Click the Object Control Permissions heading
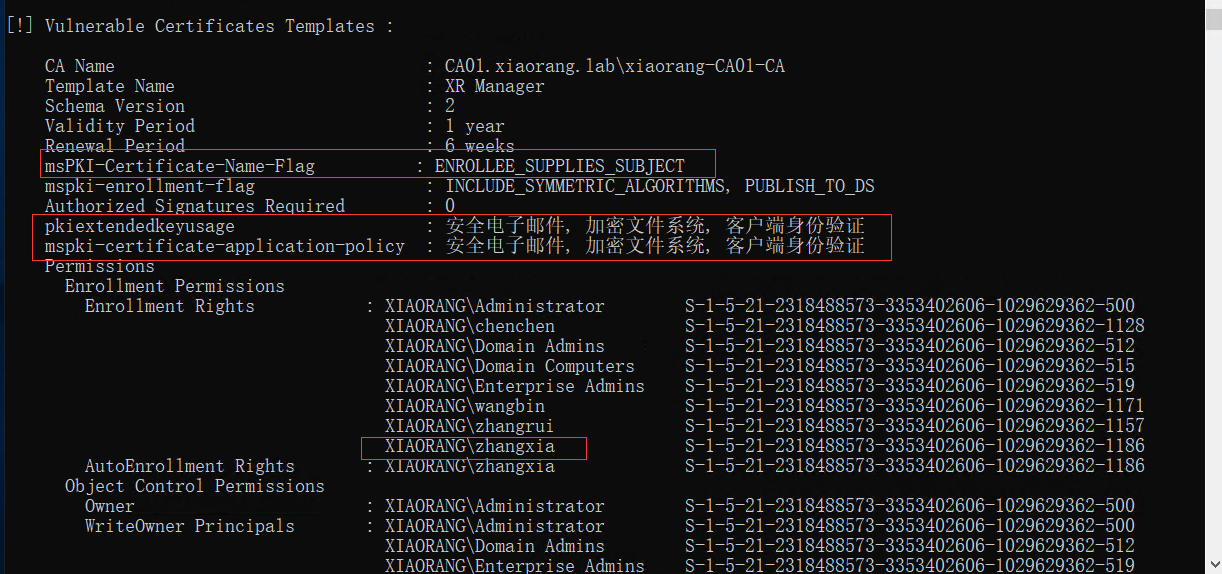 (194, 486)
